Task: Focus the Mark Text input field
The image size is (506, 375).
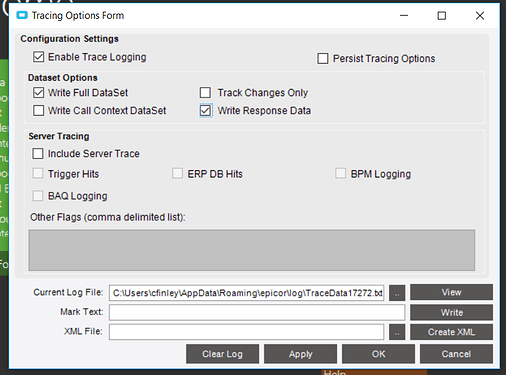Action: coord(257,313)
